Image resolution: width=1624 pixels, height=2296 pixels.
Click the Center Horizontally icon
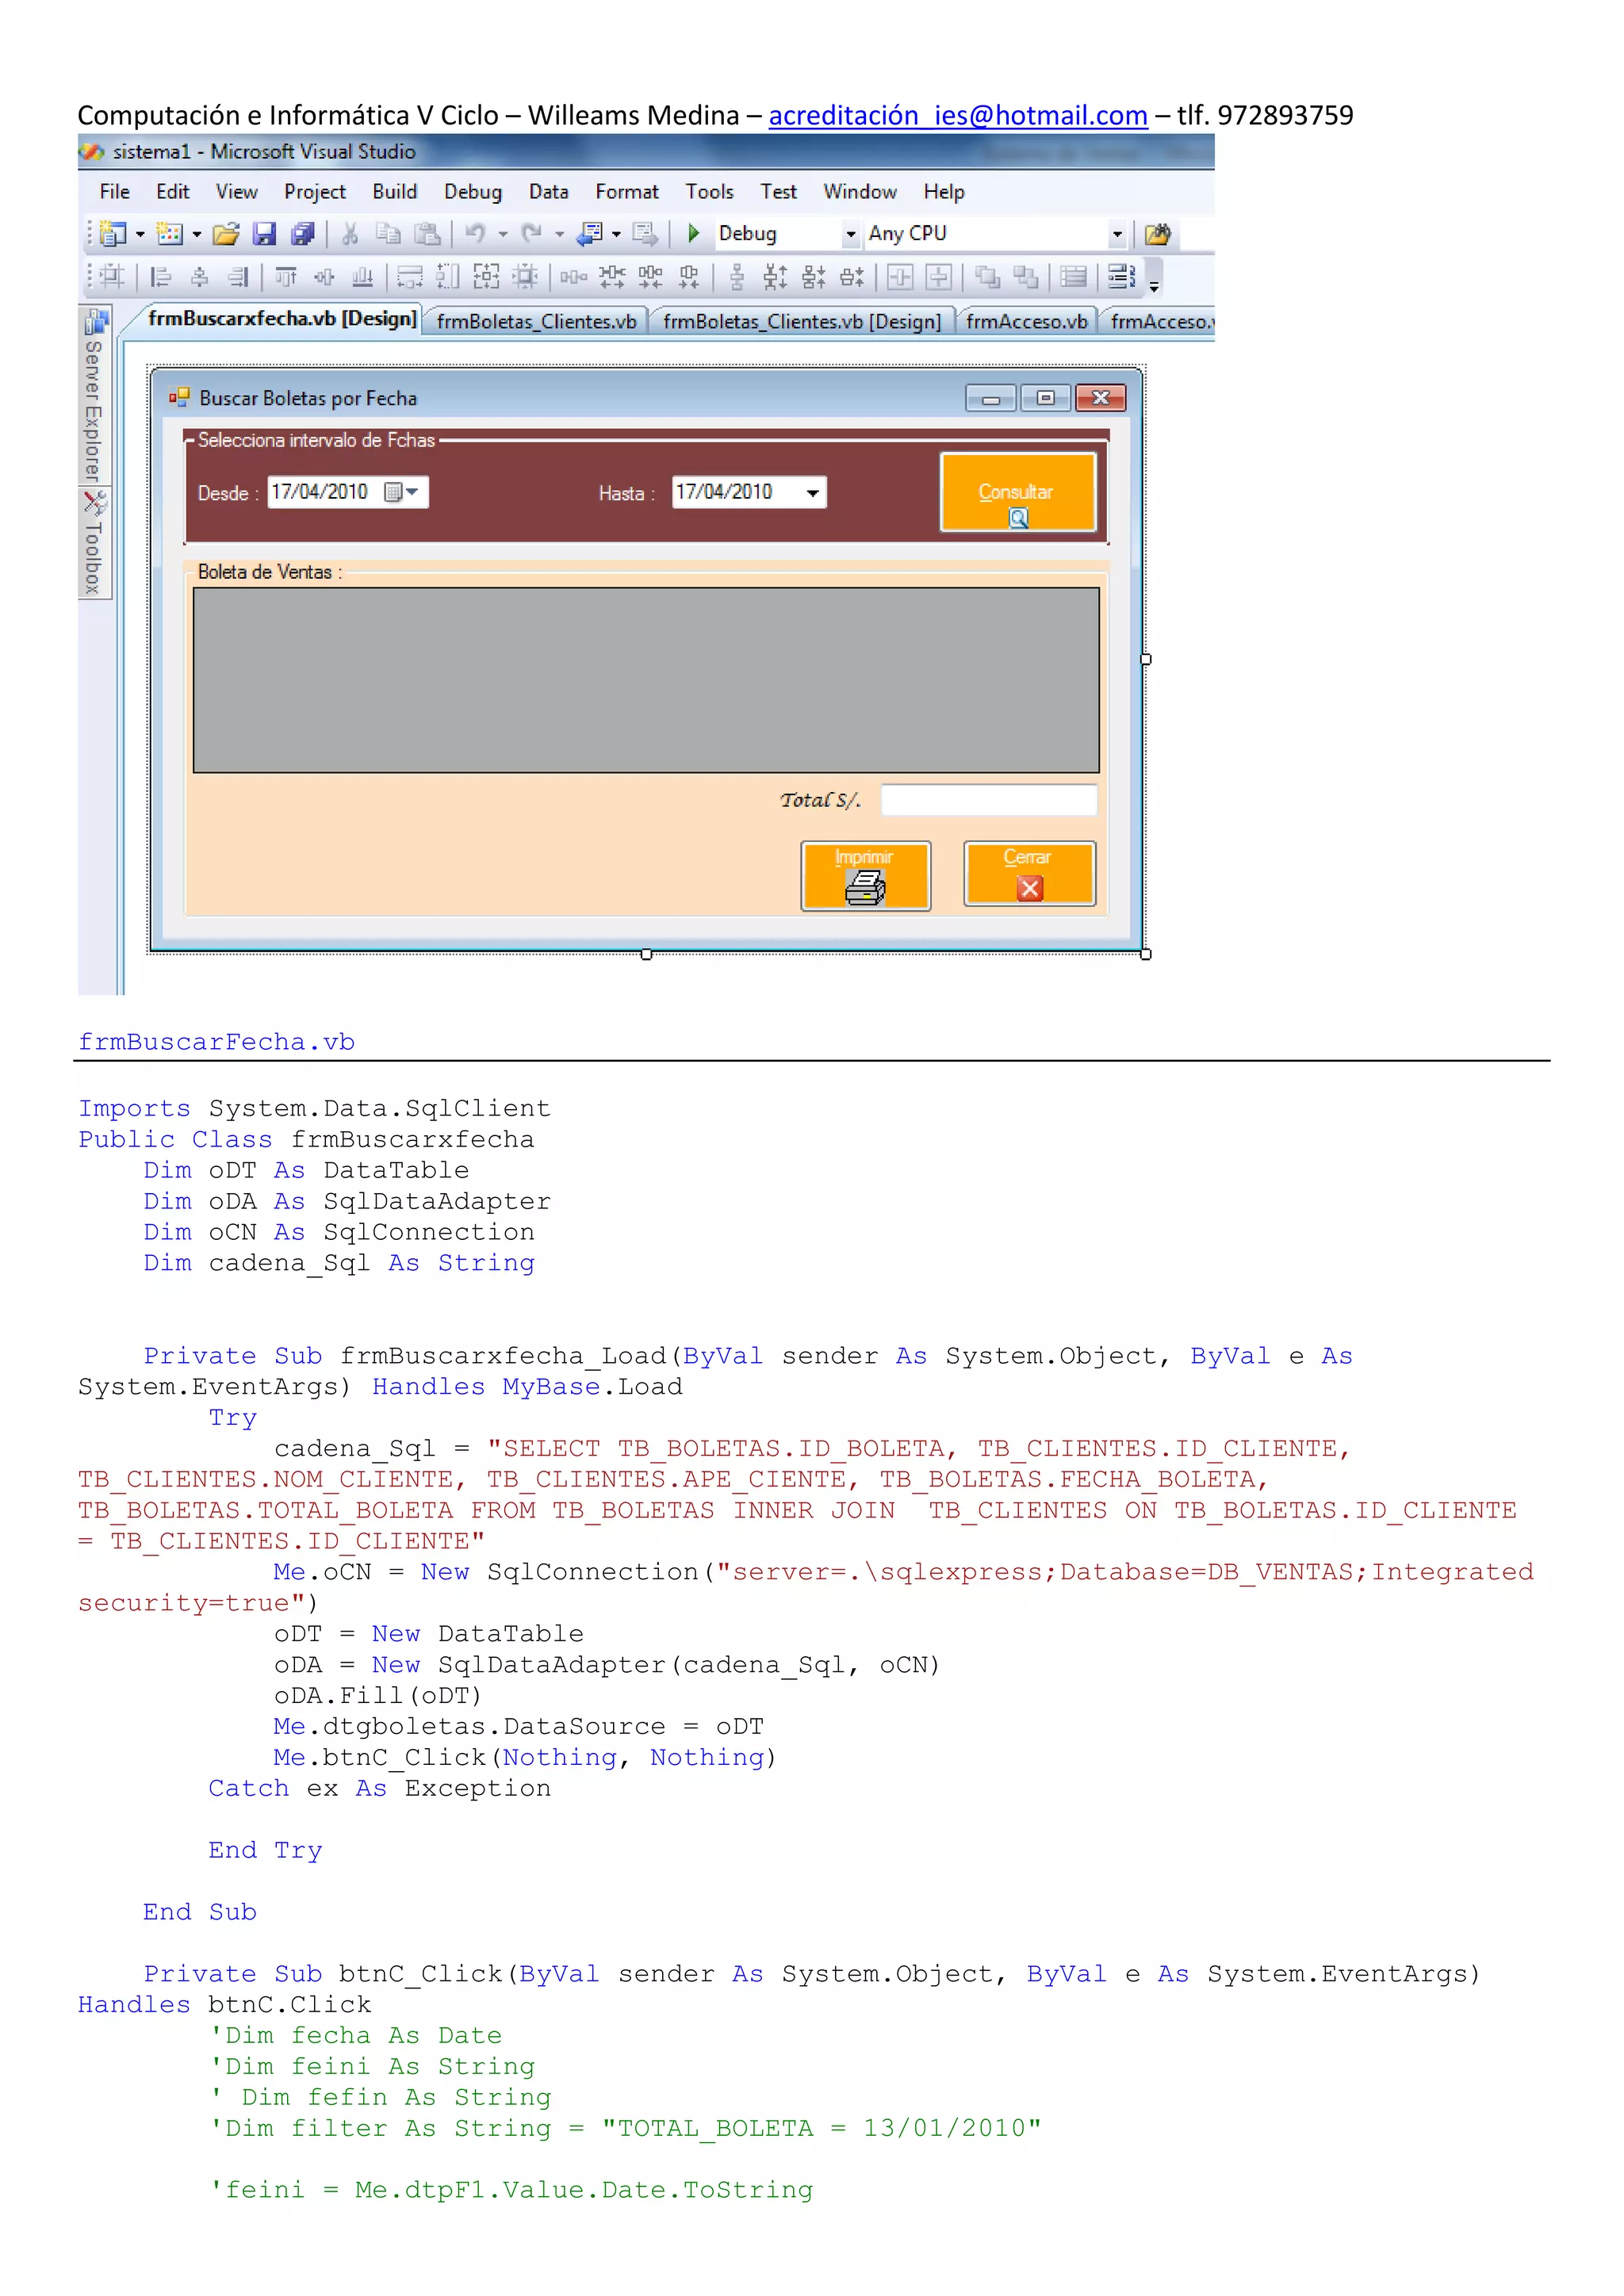pyautogui.click(x=900, y=277)
